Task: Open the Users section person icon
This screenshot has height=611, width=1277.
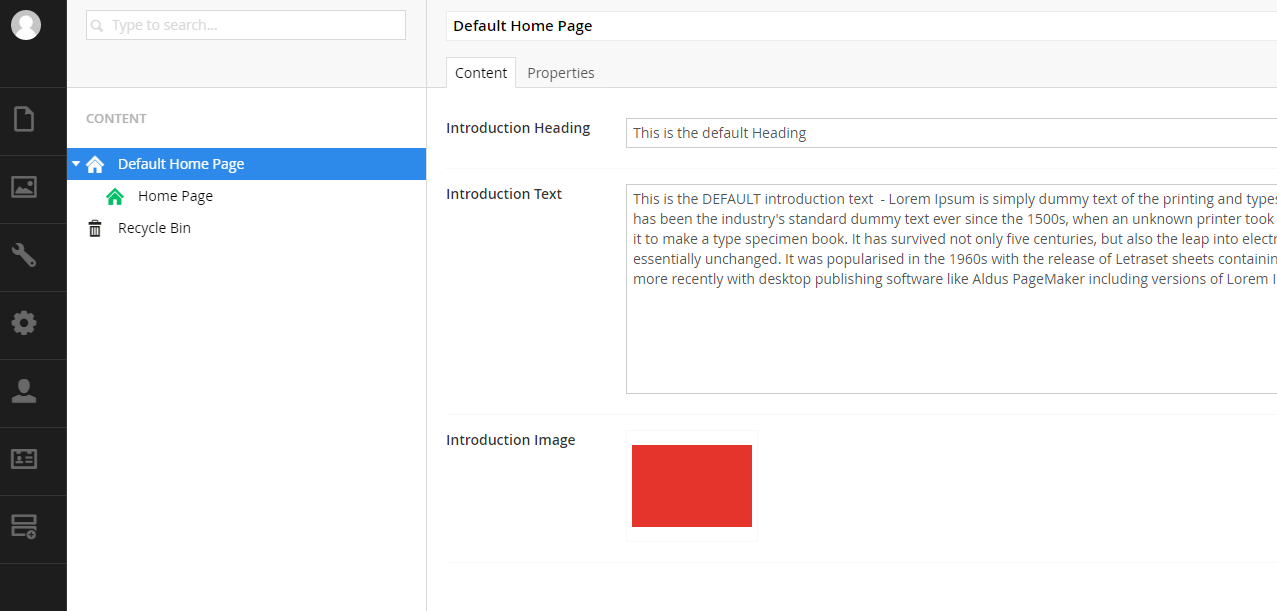Action: (24, 391)
